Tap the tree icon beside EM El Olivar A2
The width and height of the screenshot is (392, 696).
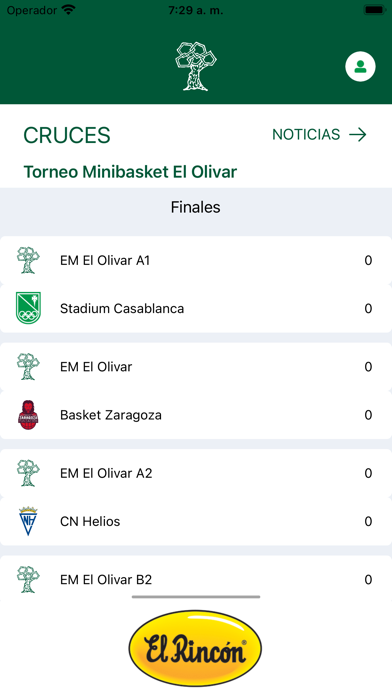coord(28,473)
